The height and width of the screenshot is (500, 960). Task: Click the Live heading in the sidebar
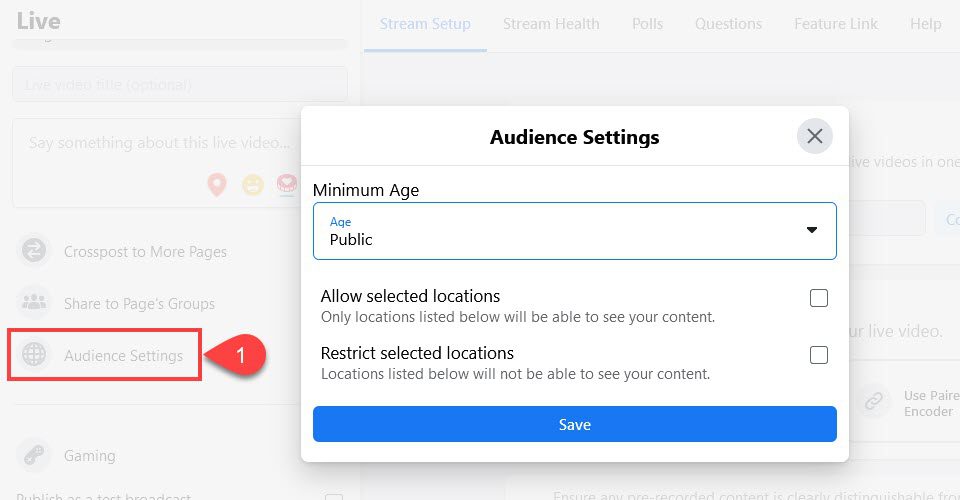[x=39, y=21]
